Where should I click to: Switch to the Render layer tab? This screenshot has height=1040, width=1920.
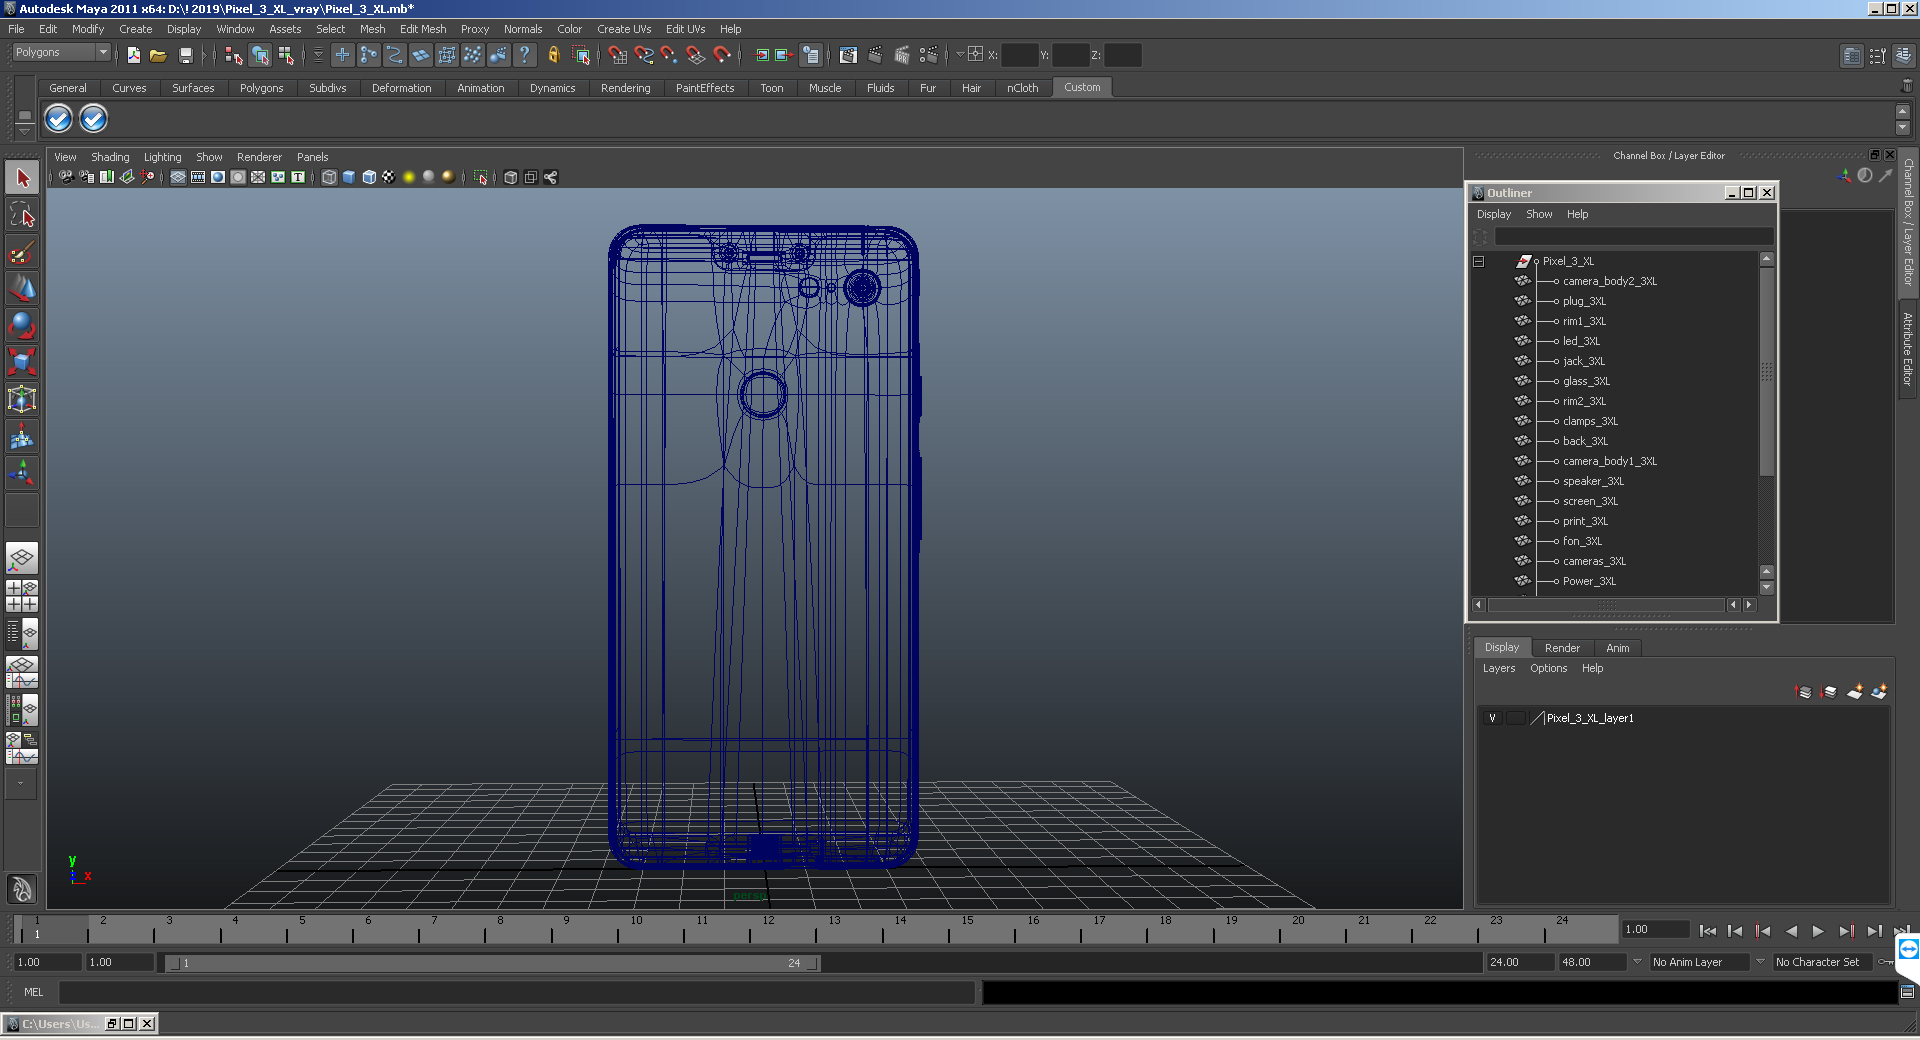pos(1562,648)
